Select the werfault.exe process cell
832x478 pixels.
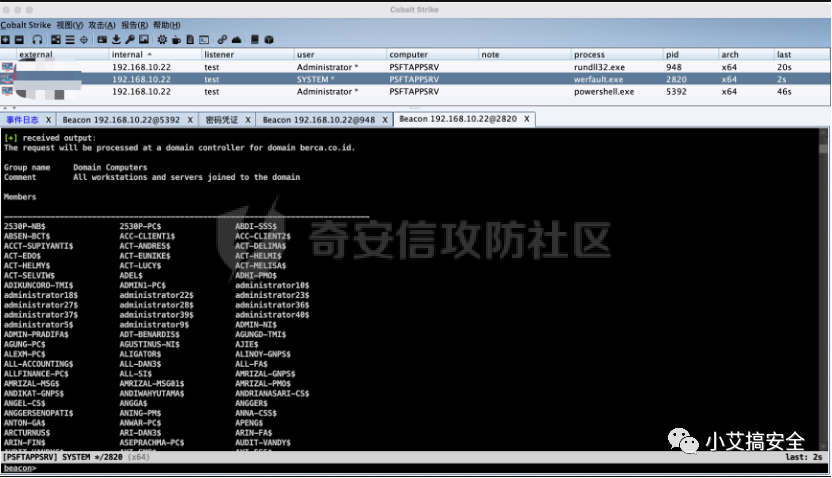(x=617, y=79)
